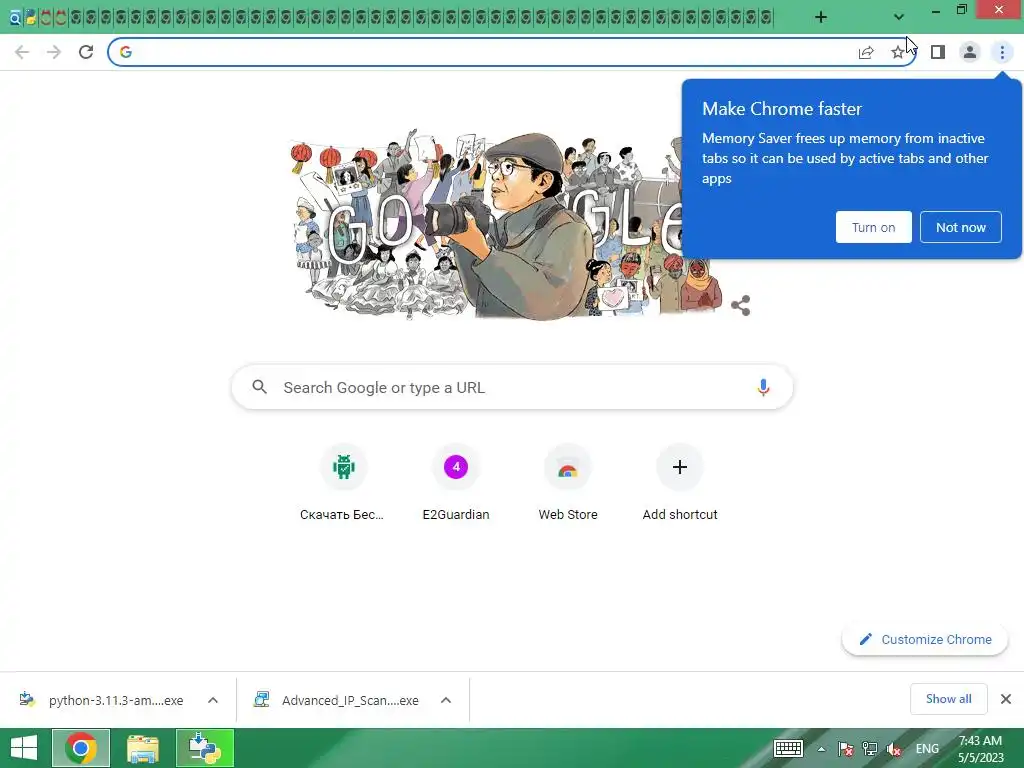Open the clock showing 7:43 AM

pos(980,749)
